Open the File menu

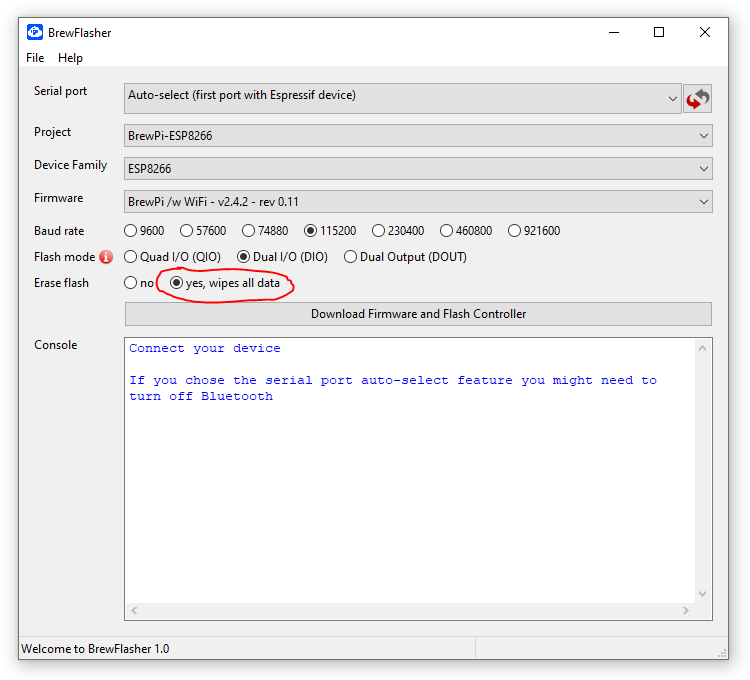tap(35, 58)
